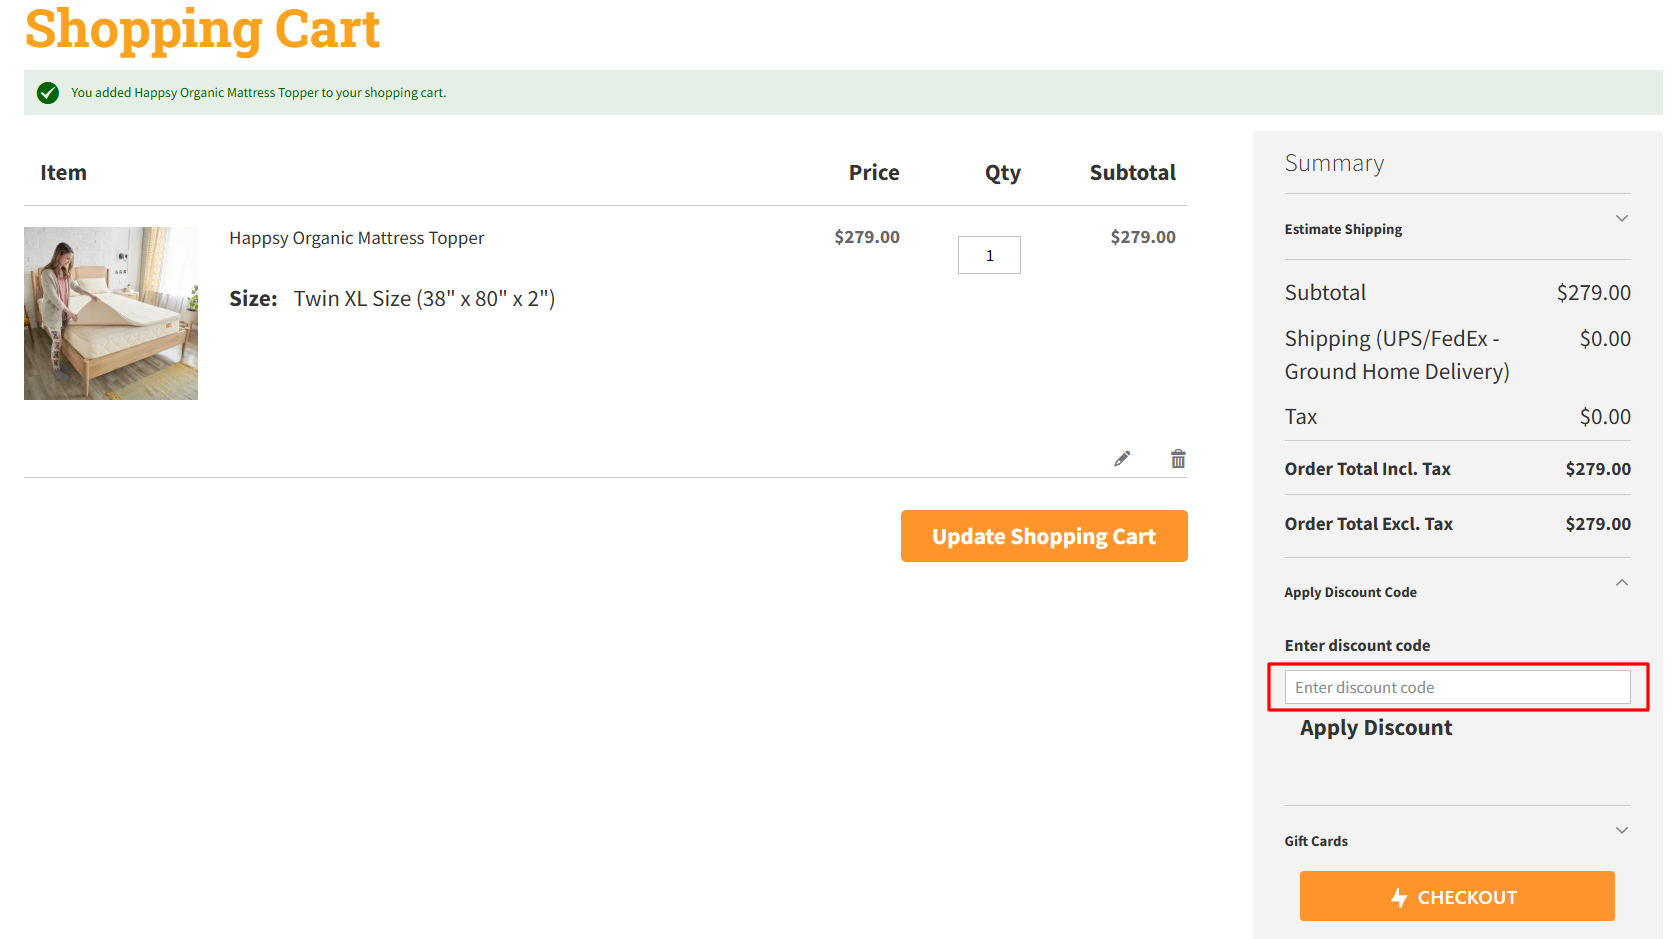1677x939 pixels.
Task: Collapse Apply Discount Code with the up arrow
Action: pyautogui.click(x=1622, y=582)
